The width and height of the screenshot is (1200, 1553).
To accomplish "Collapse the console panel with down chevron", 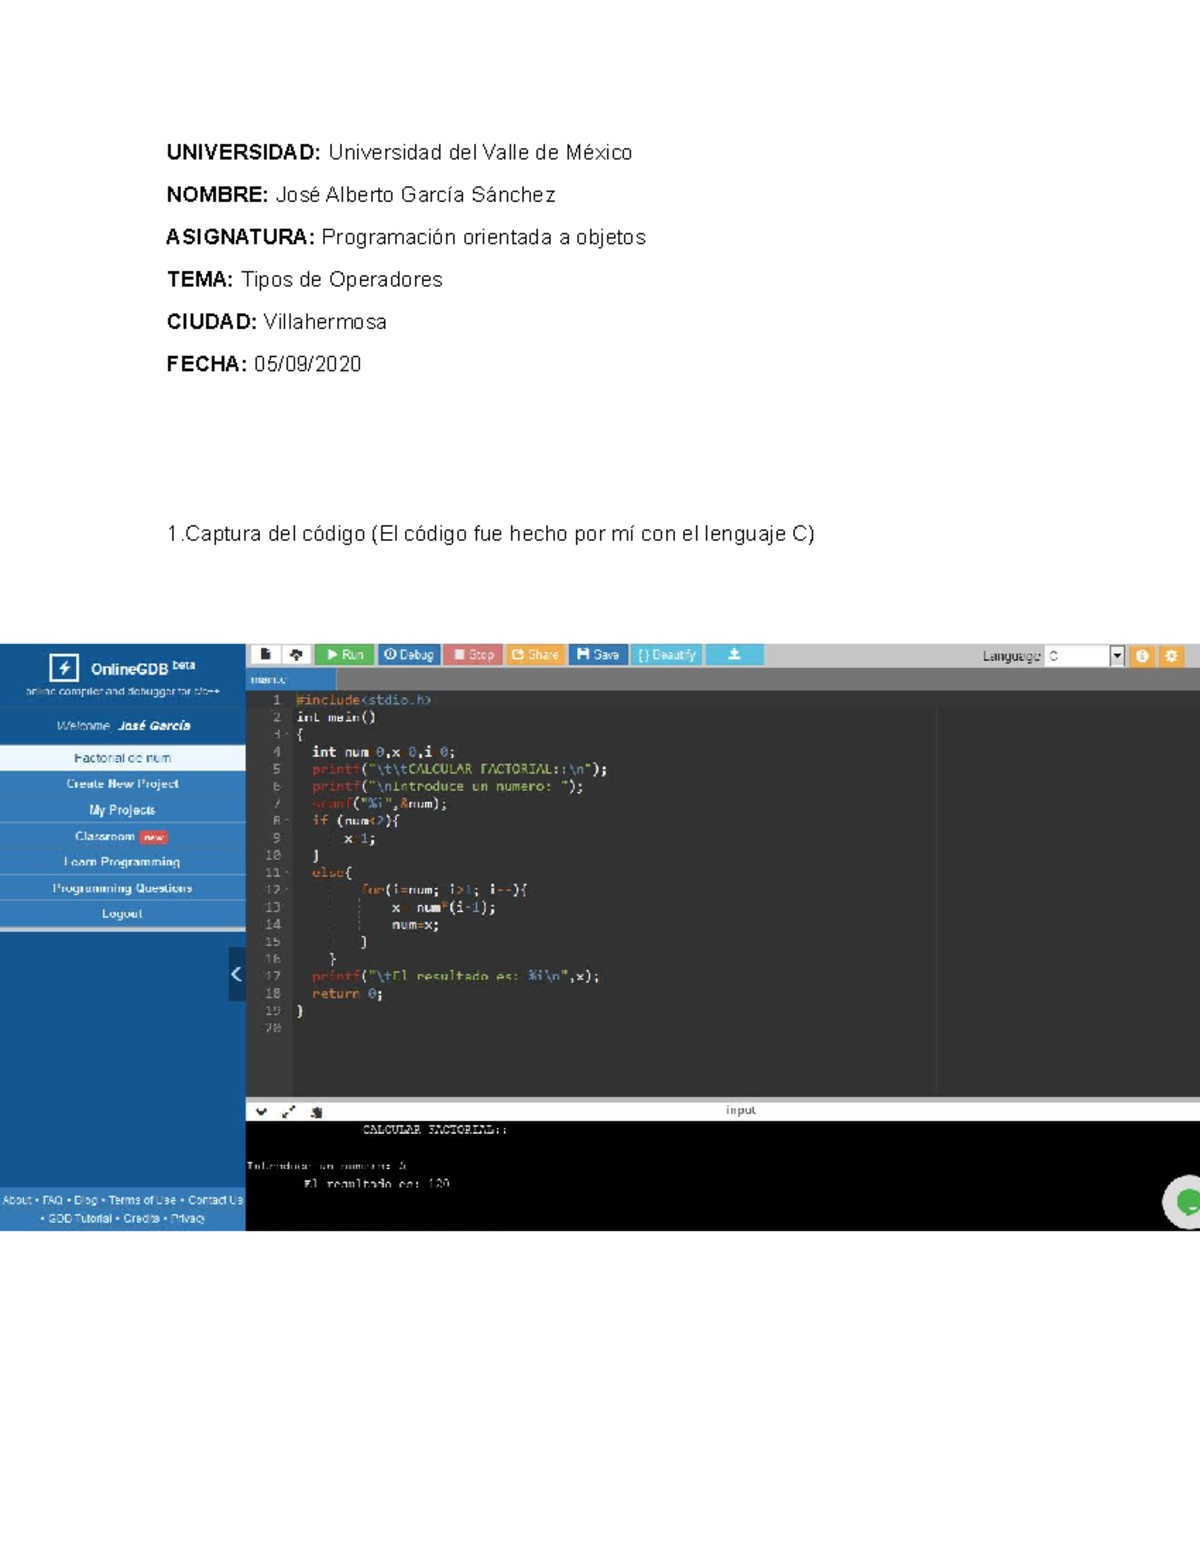I will [261, 1111].
